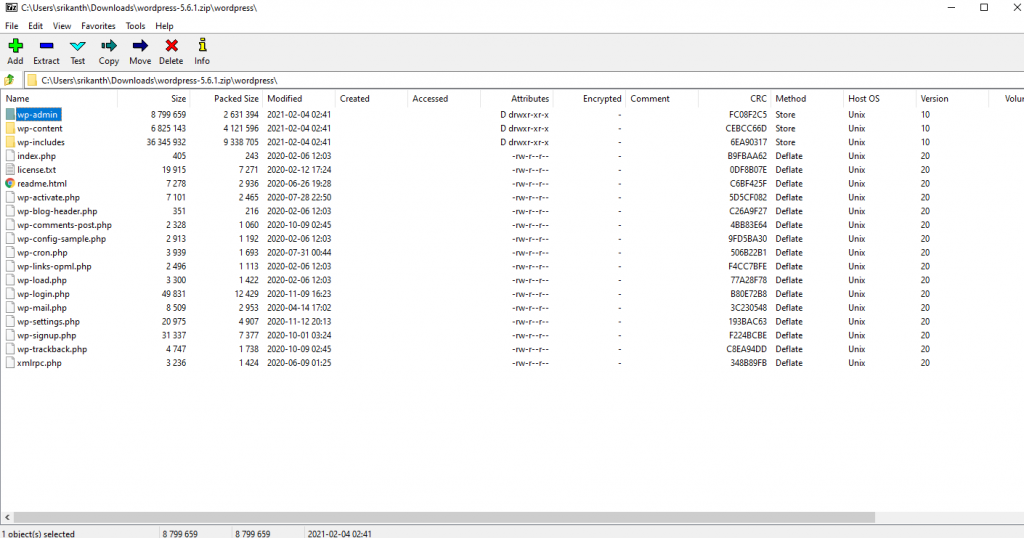
Task: Click the Copy toolbar icon
Action: [108, 46]
